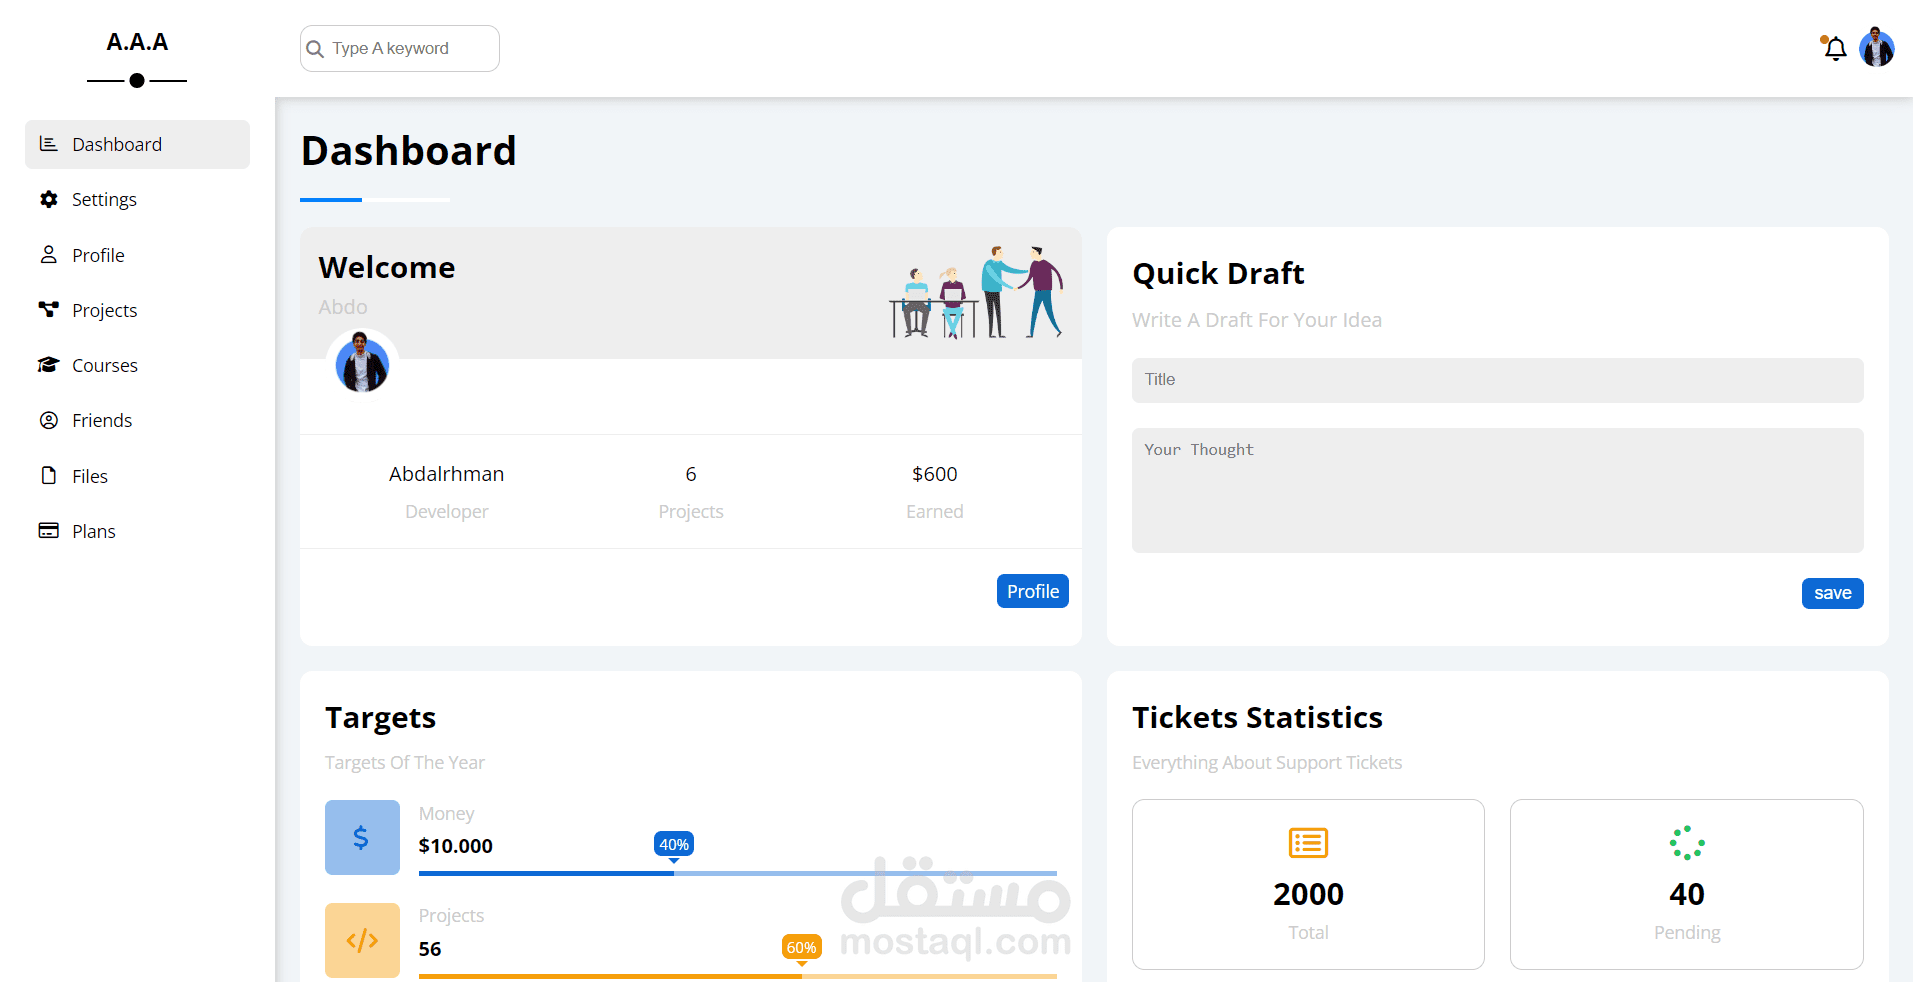Image resolution: width=1913 pixels, height=982 pixels.
Task: Click the Money dollar icon tile
Action: click(362, 837)
